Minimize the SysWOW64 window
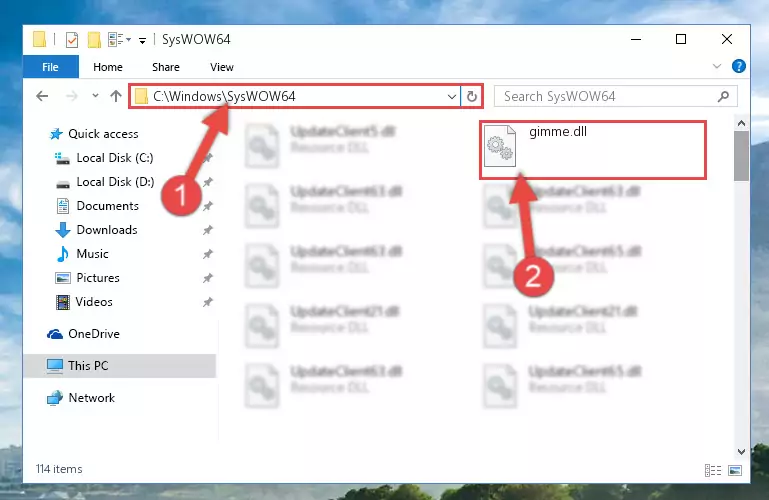This screenshot has height=500, width=769. (636, 39)
